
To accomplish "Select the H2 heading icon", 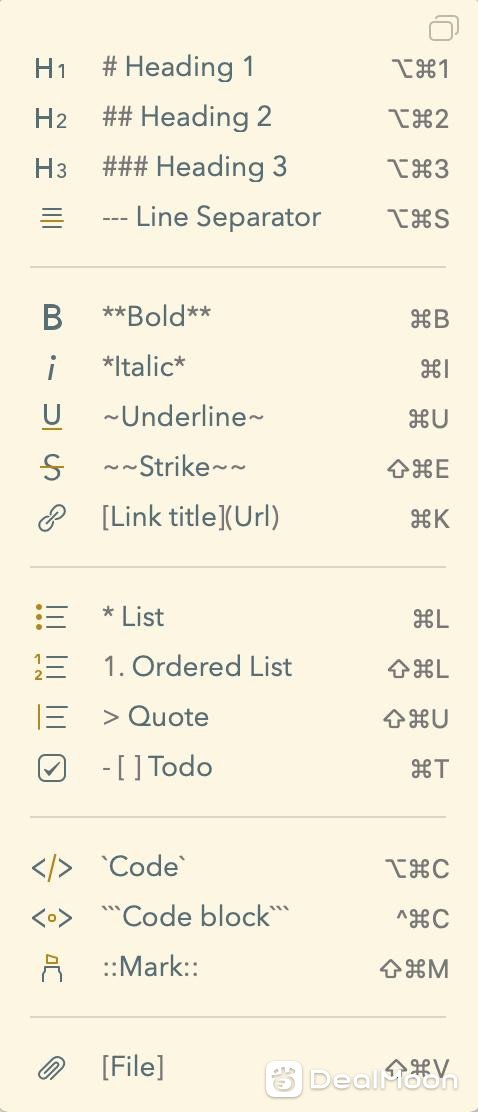I will coord(50,118).
